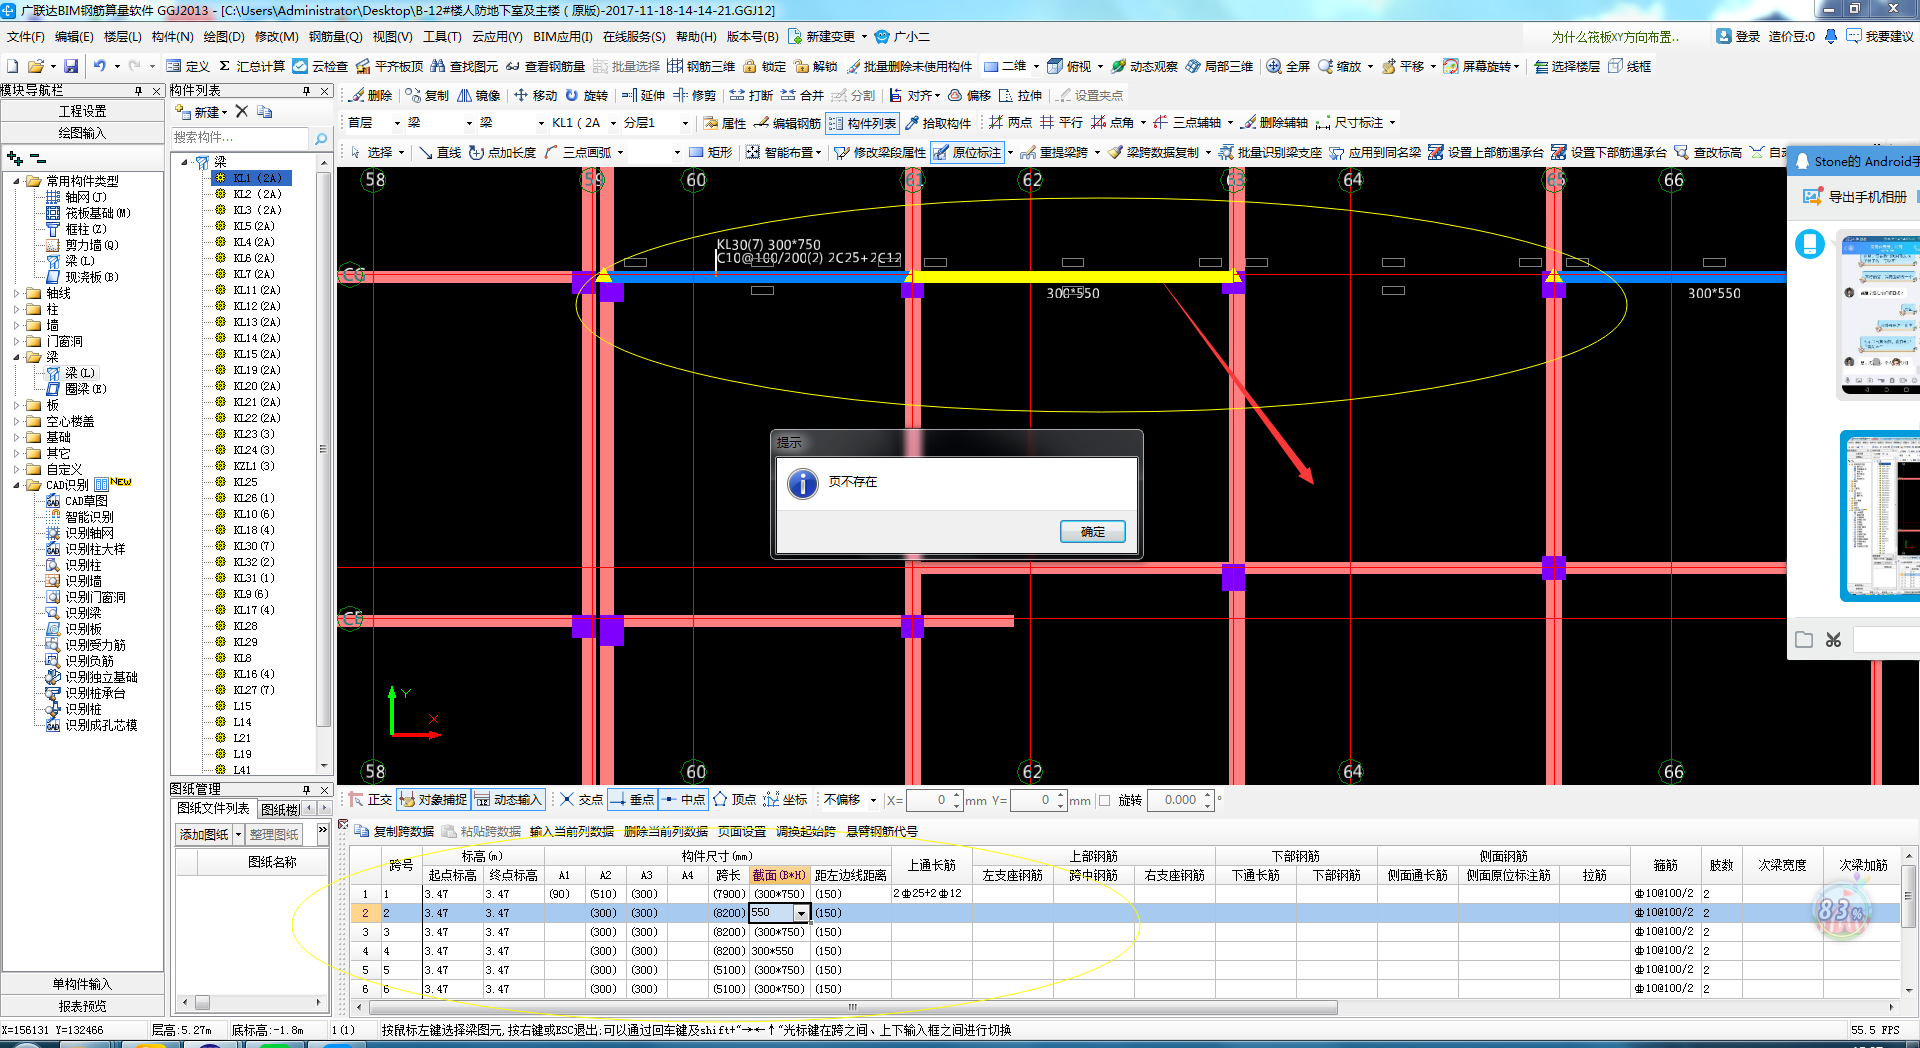The image size is (1920, 1048).
Task: Toggle 正交 orthogonal mode
Action: 370,799
